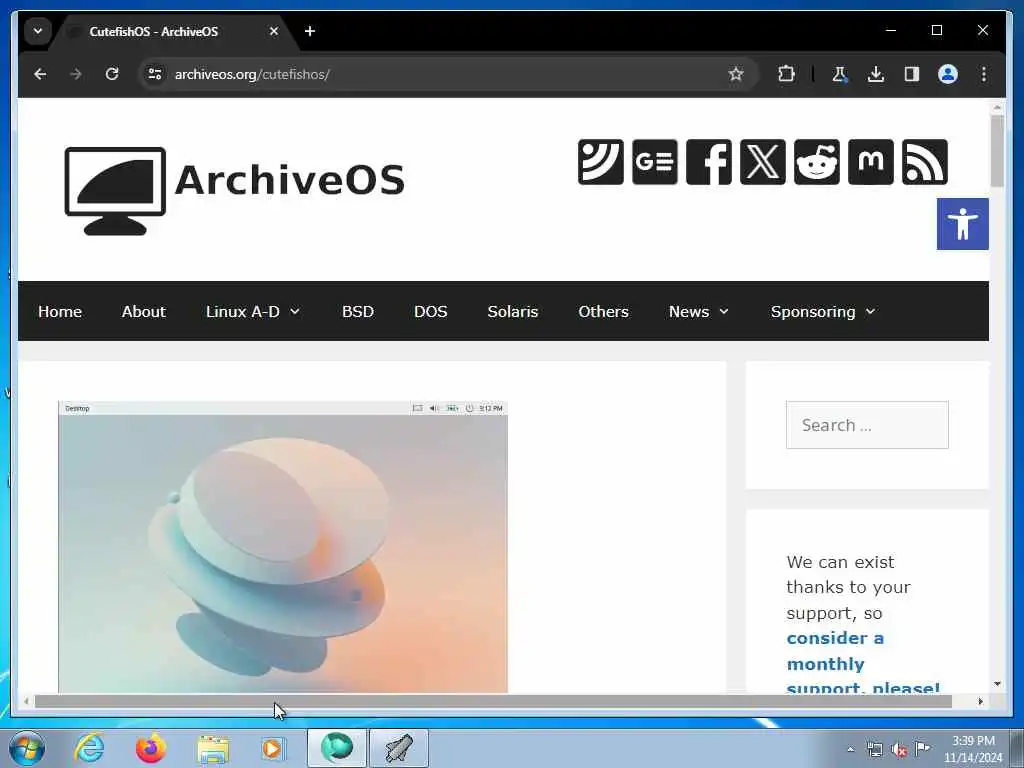
Task: Open the Extensions puzzle icon
Action: 786,74
